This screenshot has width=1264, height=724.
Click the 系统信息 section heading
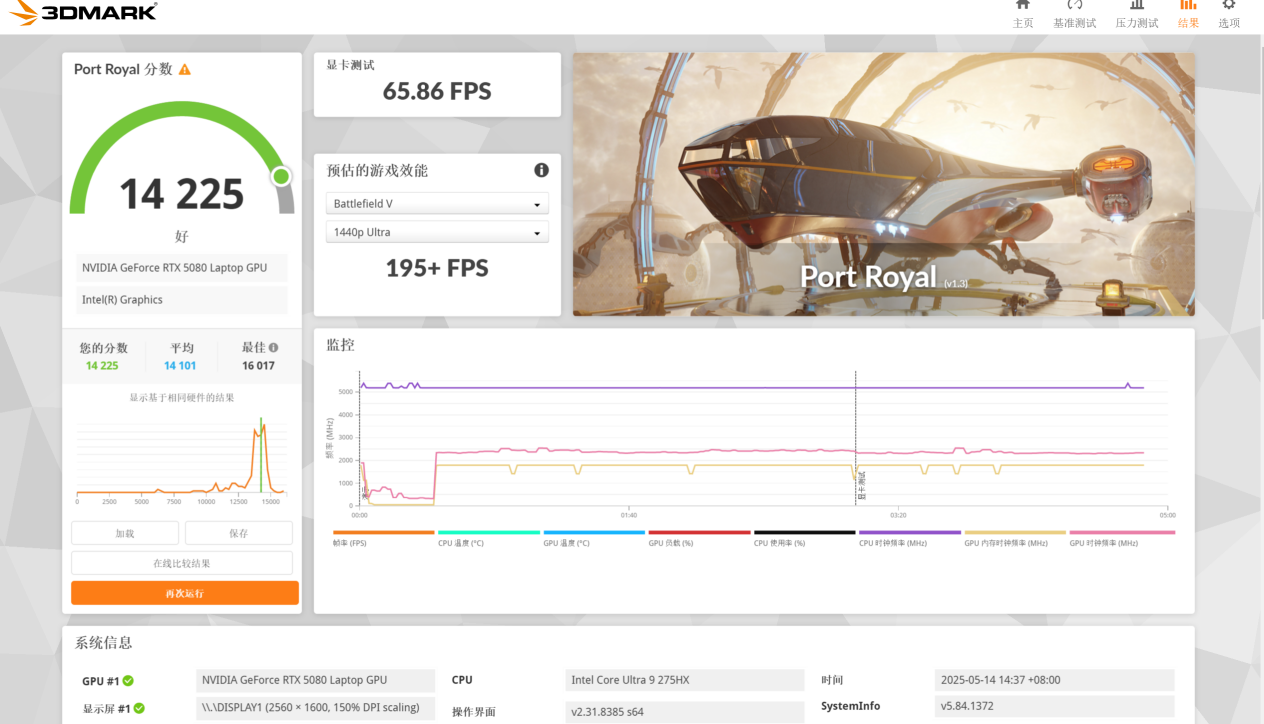tap(104, 643)
